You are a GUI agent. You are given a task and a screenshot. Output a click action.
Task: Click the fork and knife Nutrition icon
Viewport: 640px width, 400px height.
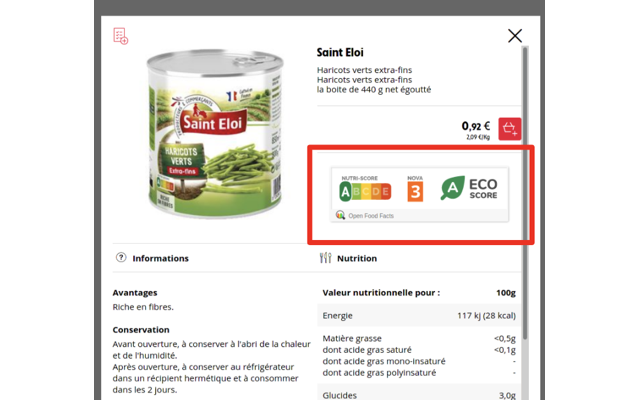(x=325, y=258)
